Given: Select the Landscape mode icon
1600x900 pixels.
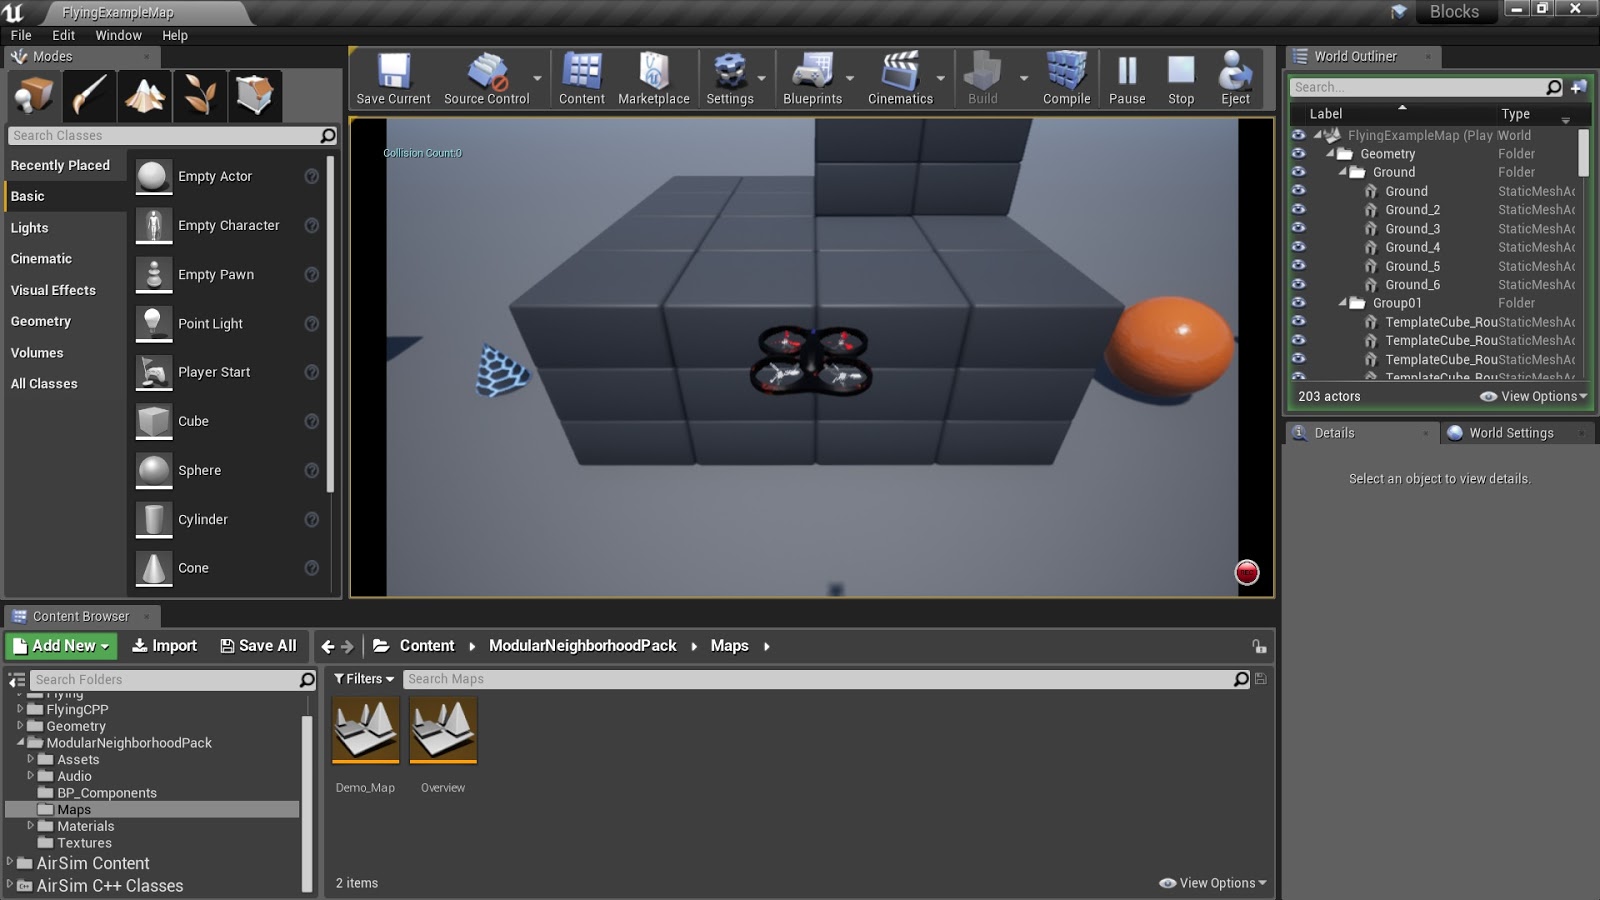Looking at the screenshot, I should (145, 96).
